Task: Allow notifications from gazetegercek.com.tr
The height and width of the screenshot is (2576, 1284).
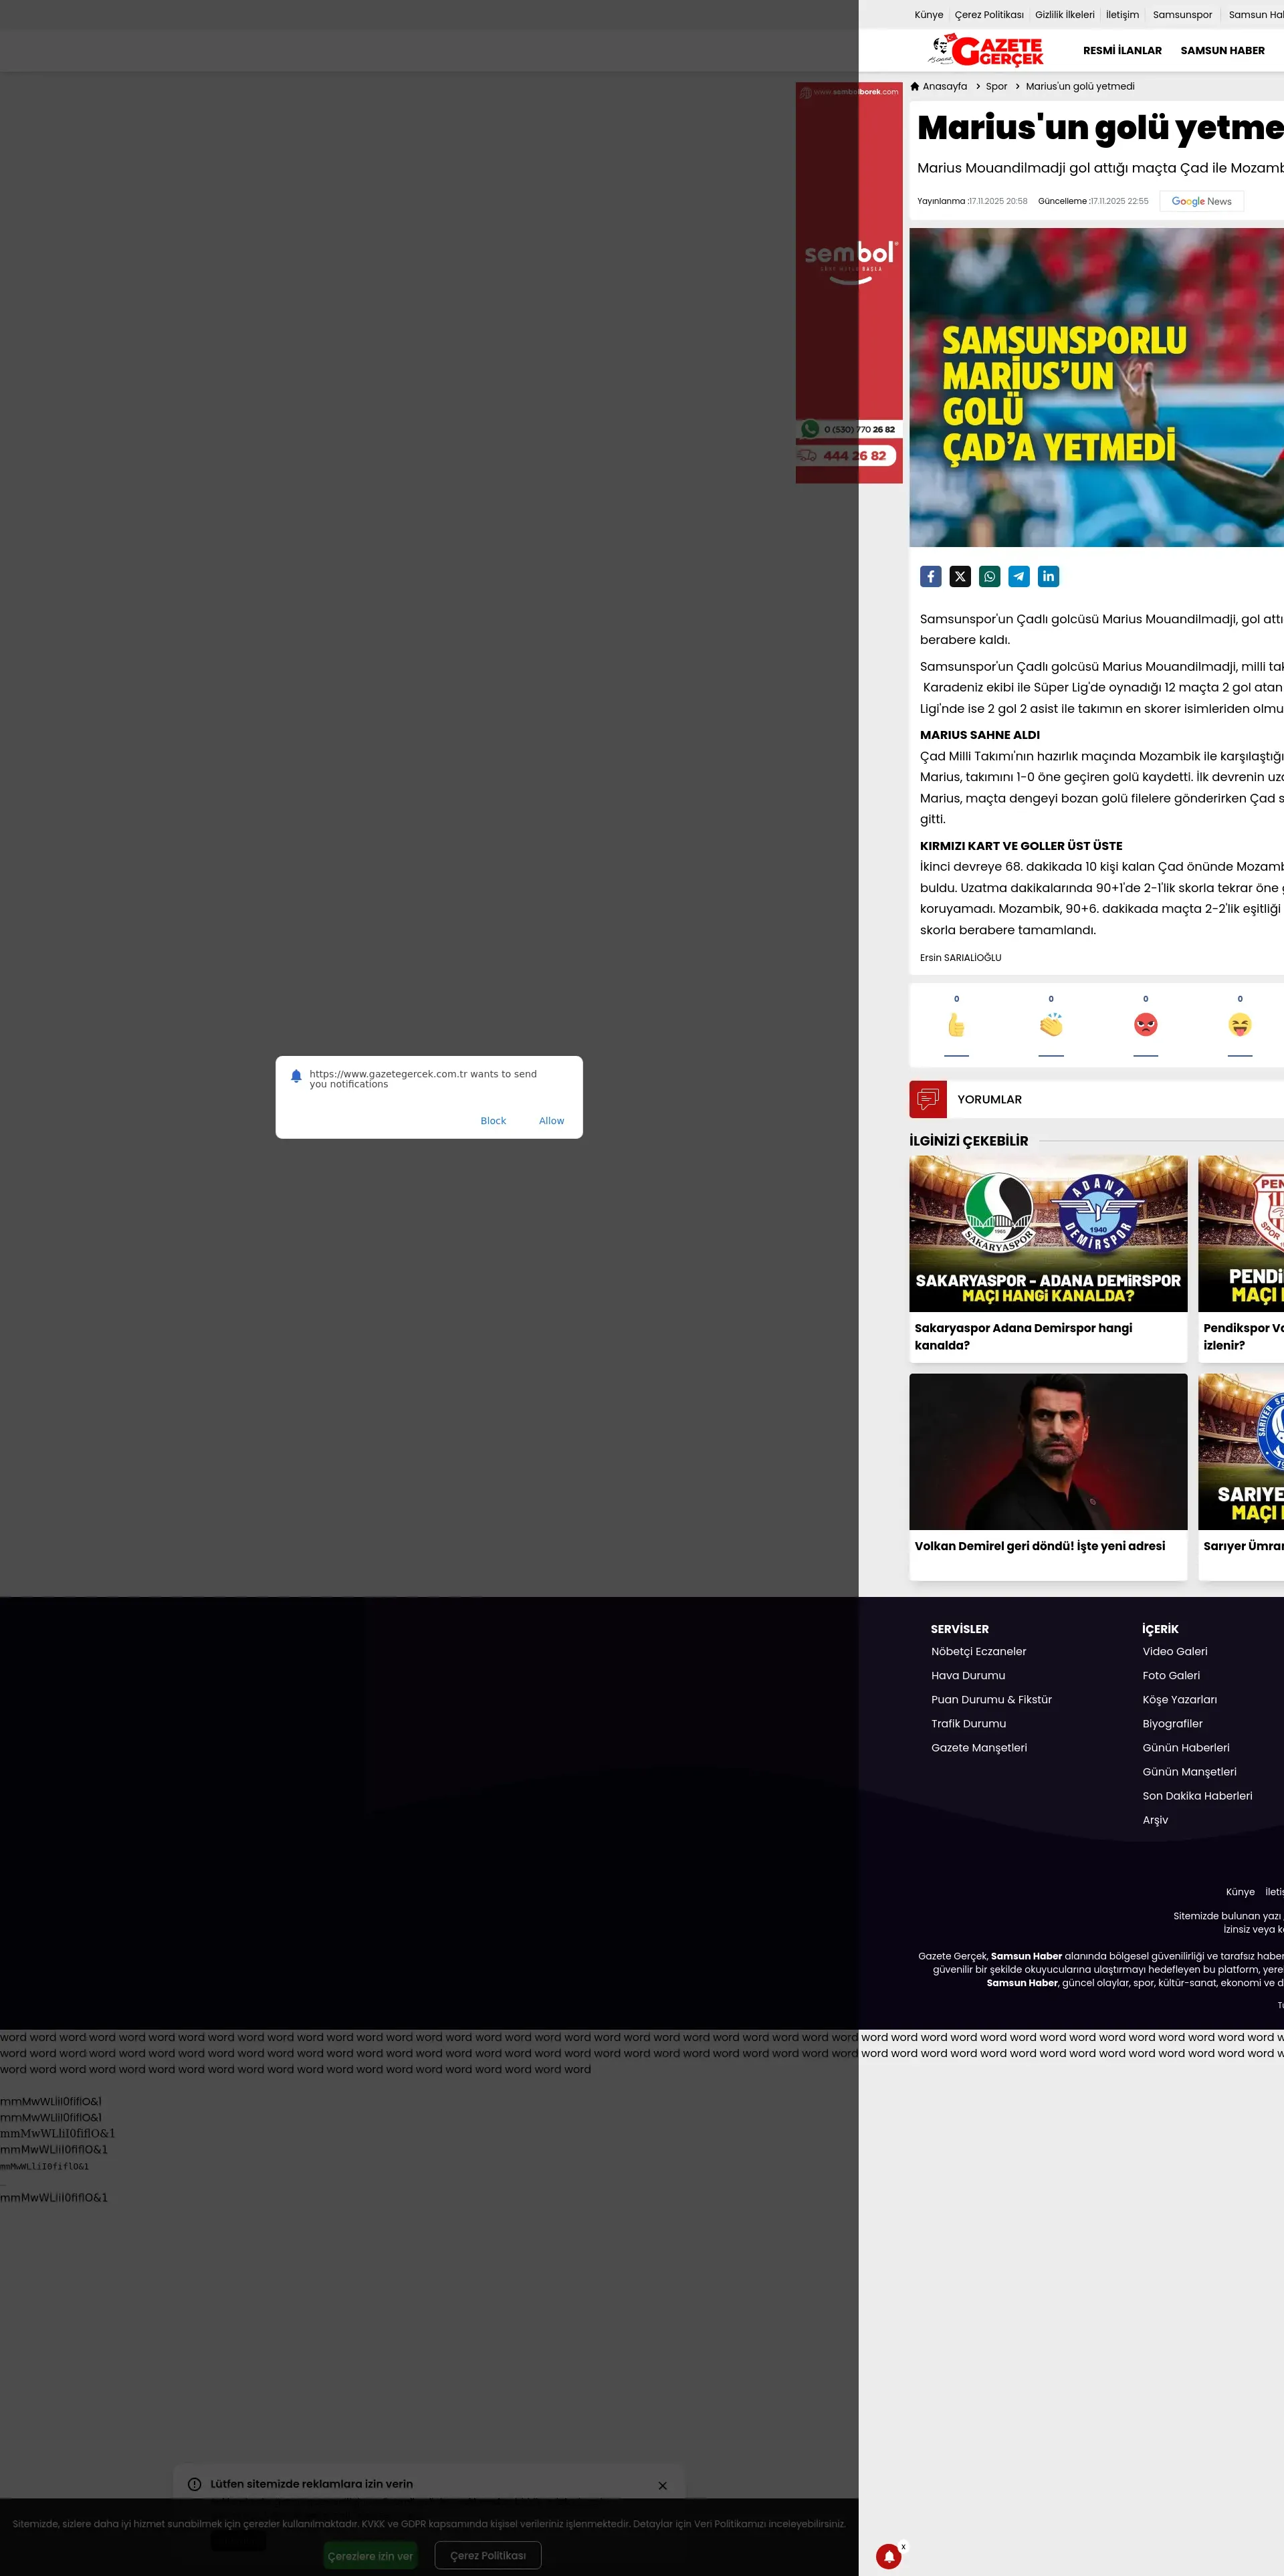Action: point(551,1121)
